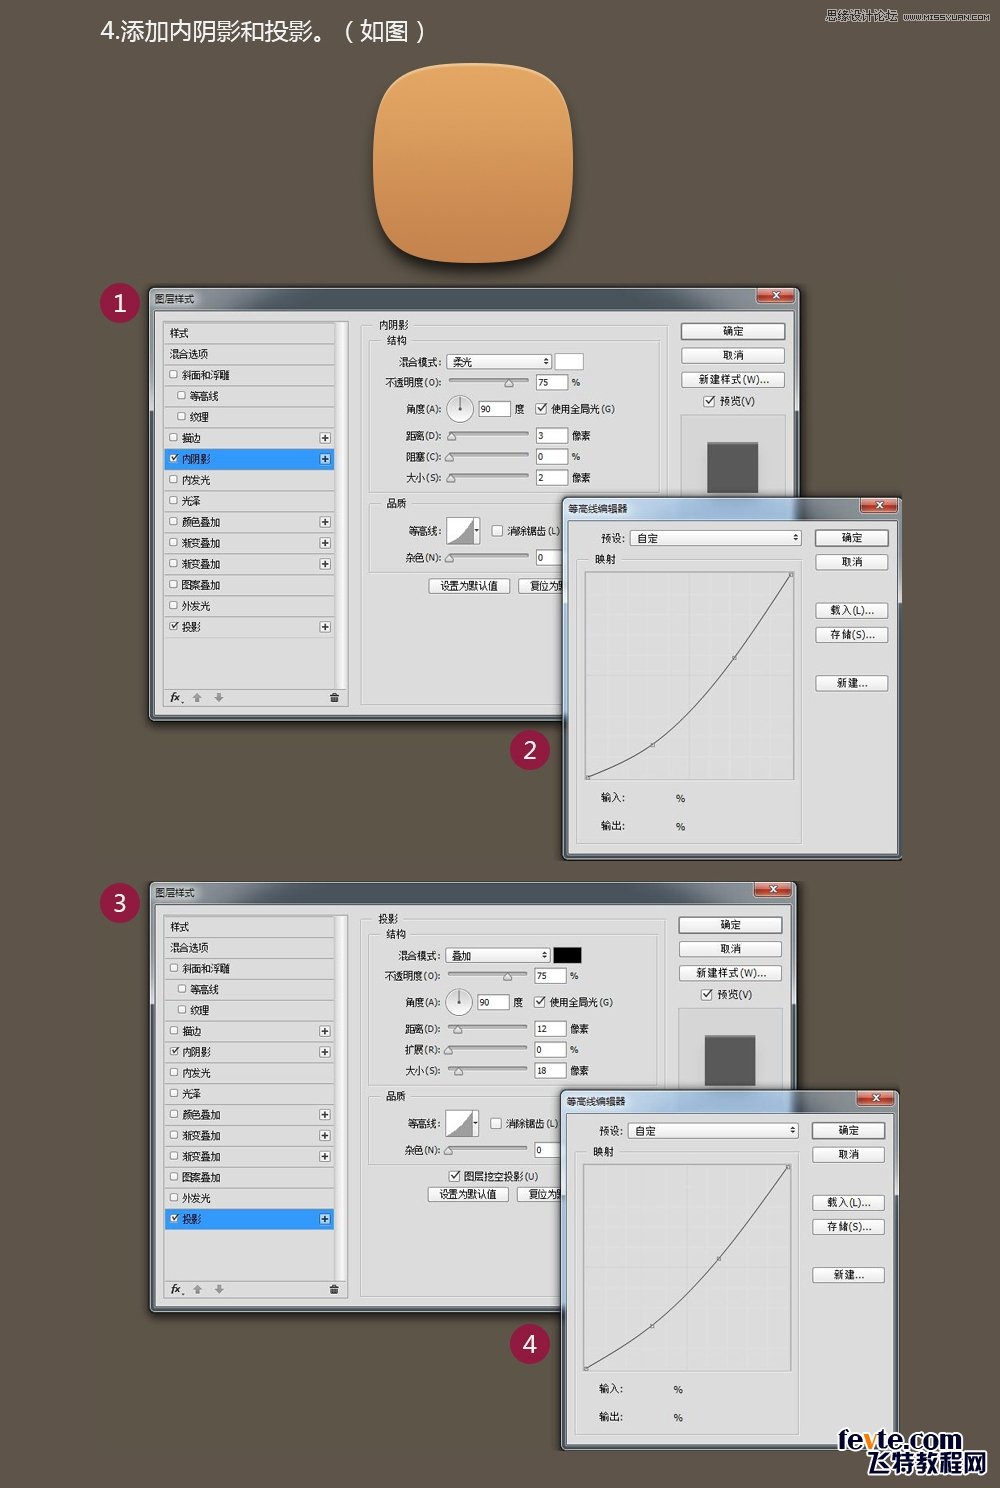Open 预设 dropdown in Drop Shadow's contour editor

[714, 1130]
